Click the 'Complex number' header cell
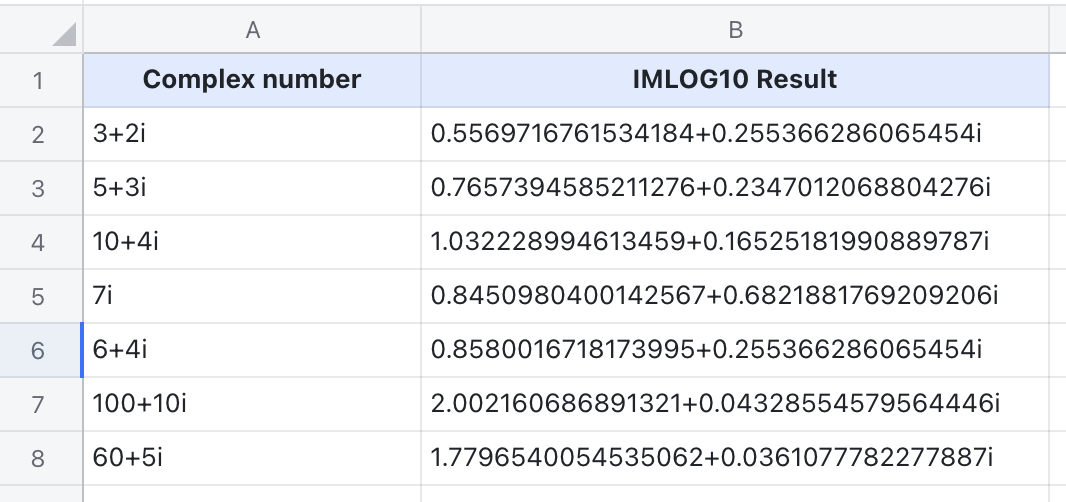The image size is (1066, 502). pos(252,80)
